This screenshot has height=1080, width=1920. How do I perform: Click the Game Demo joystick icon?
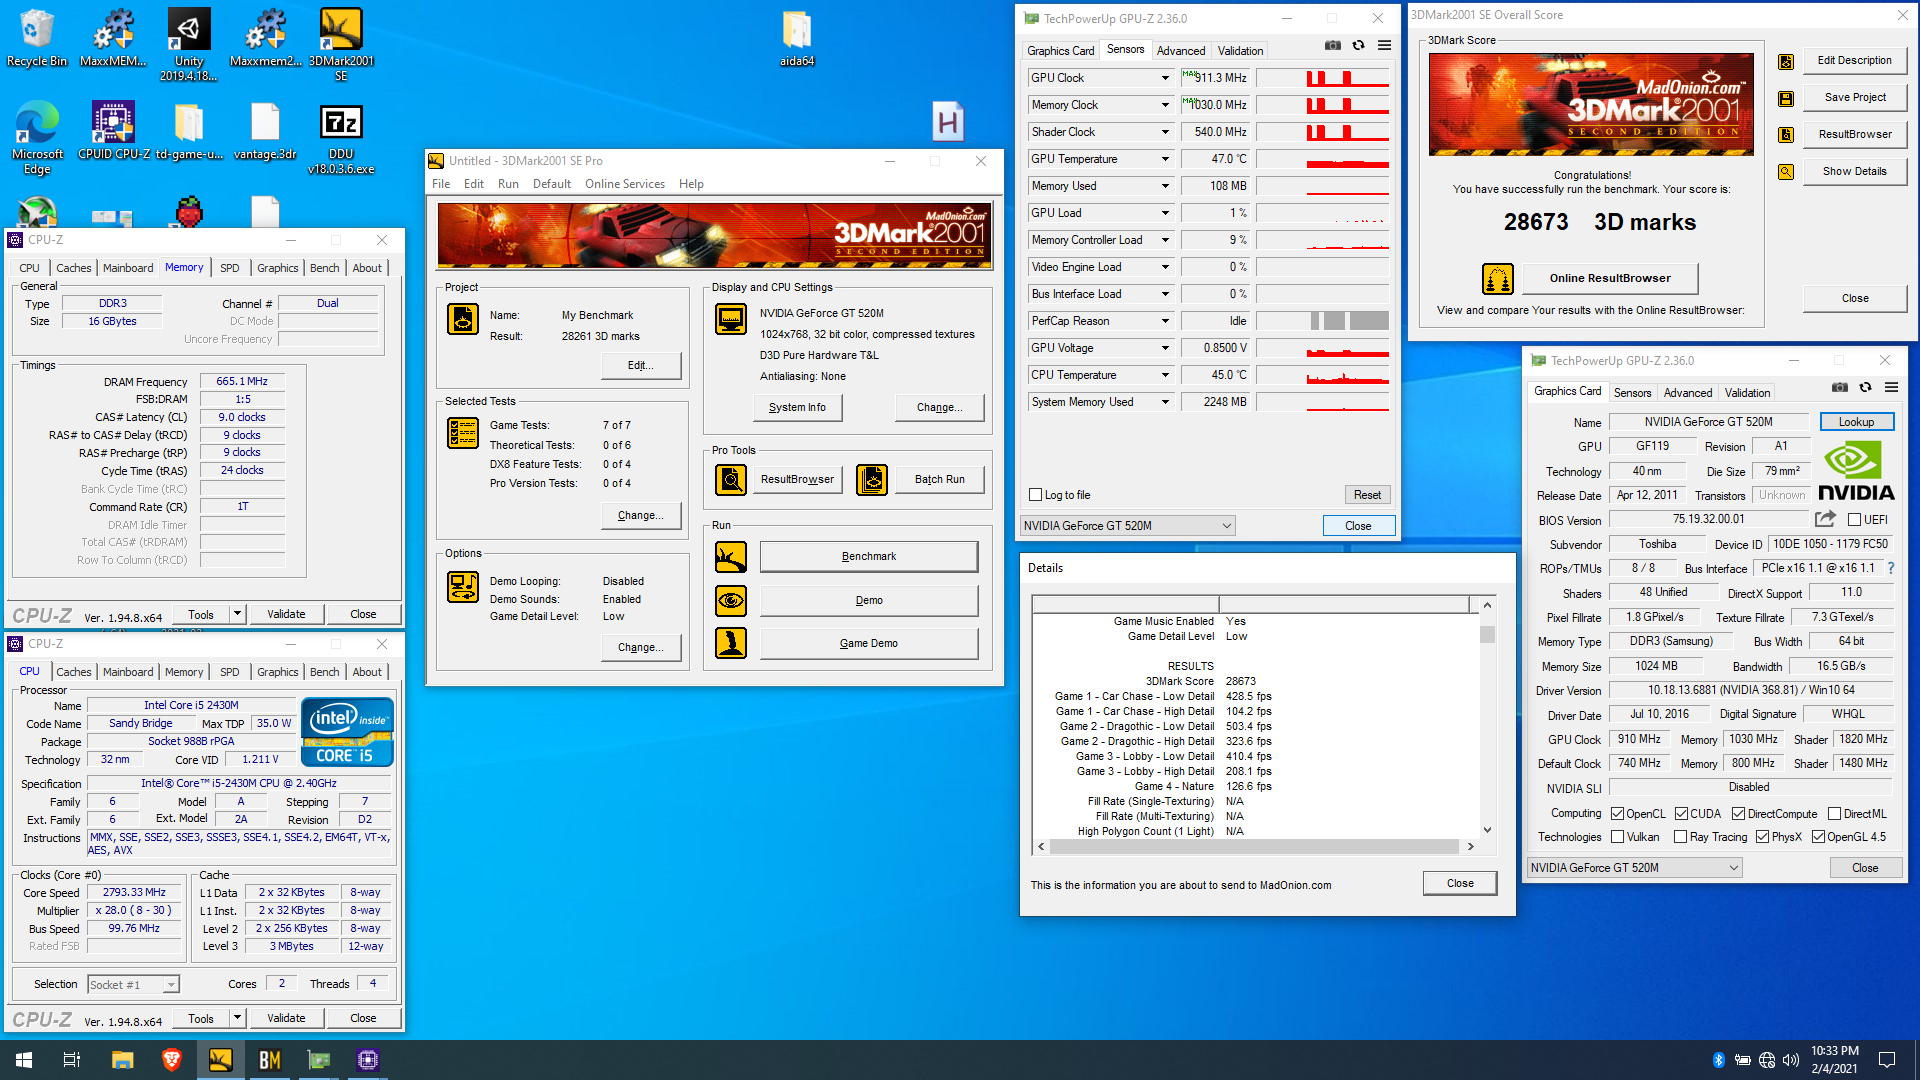[x=730, y=643]
